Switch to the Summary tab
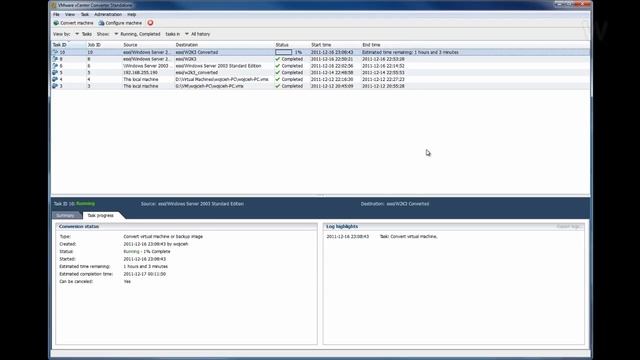 [65, 216]
